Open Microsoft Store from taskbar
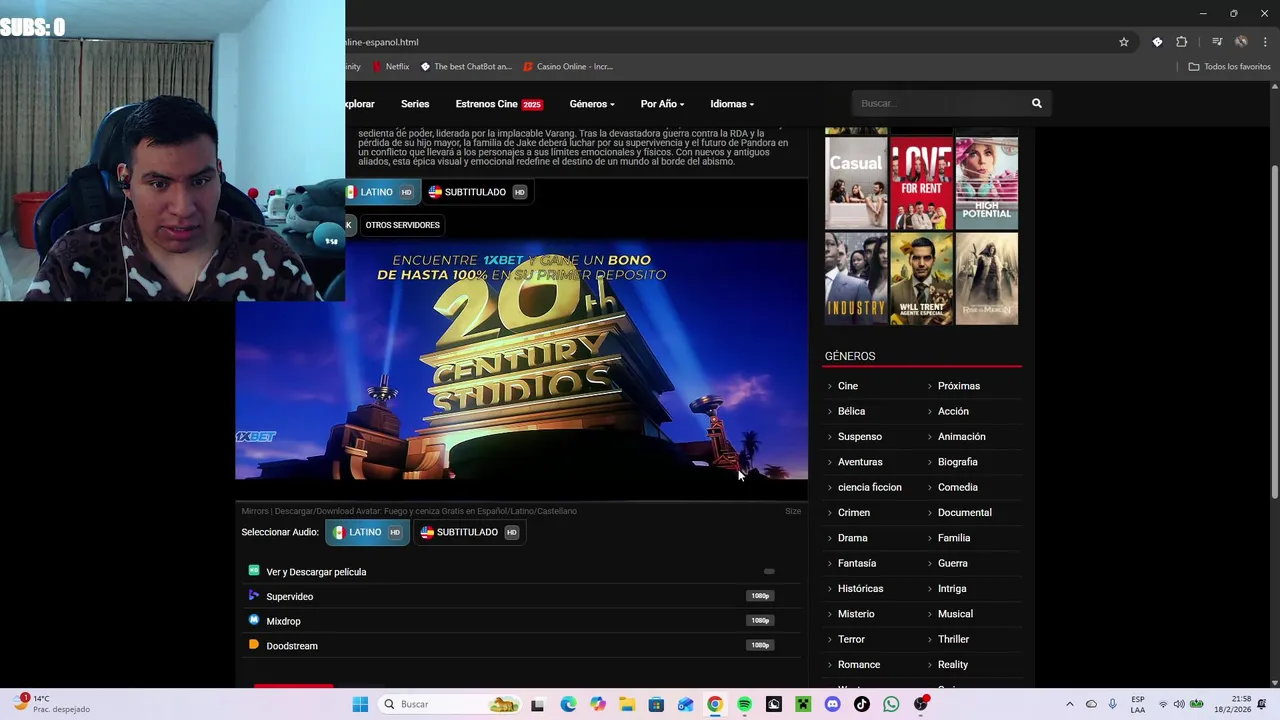Image resolution: width=1280 pixels, height=720 pixels. (x=656, y=704)
